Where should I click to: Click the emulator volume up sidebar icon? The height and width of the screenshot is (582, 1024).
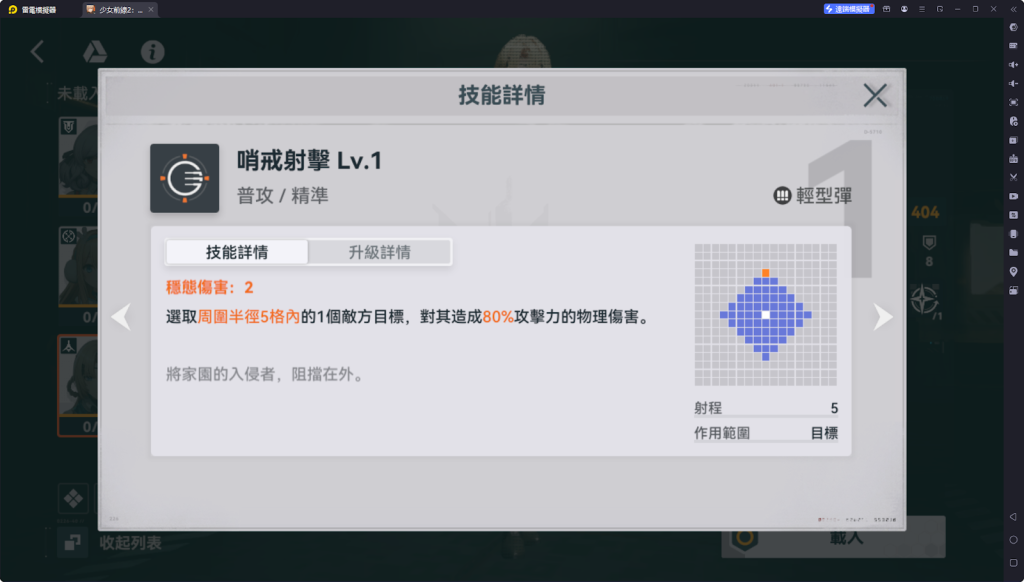click(x=1013, y=65)
